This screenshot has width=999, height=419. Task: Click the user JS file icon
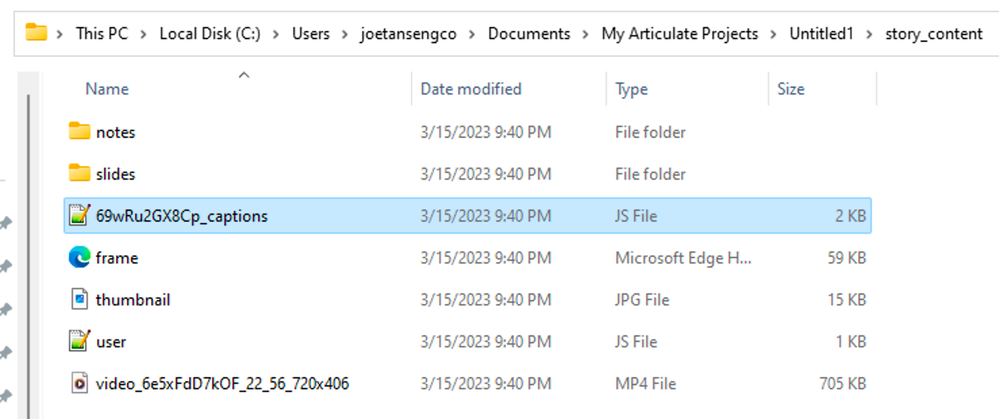(x=80, y=342)
